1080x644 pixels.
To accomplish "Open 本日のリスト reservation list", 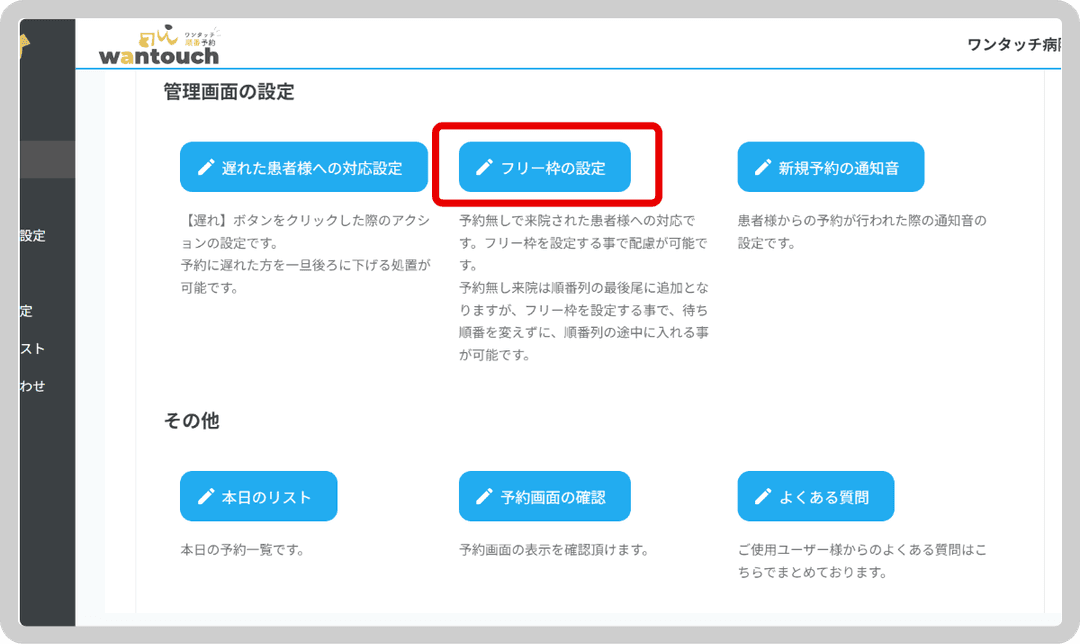I will click(x=259, y=496).
